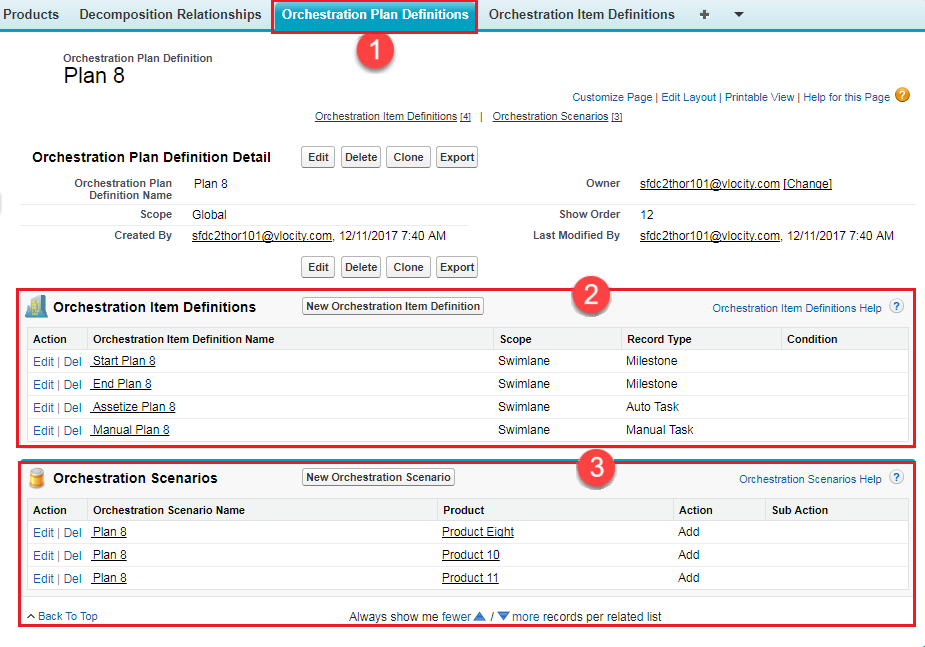925x647 pixels.
Task: Open the tab overflow dropdown arrow
Action: click(738, 15)
